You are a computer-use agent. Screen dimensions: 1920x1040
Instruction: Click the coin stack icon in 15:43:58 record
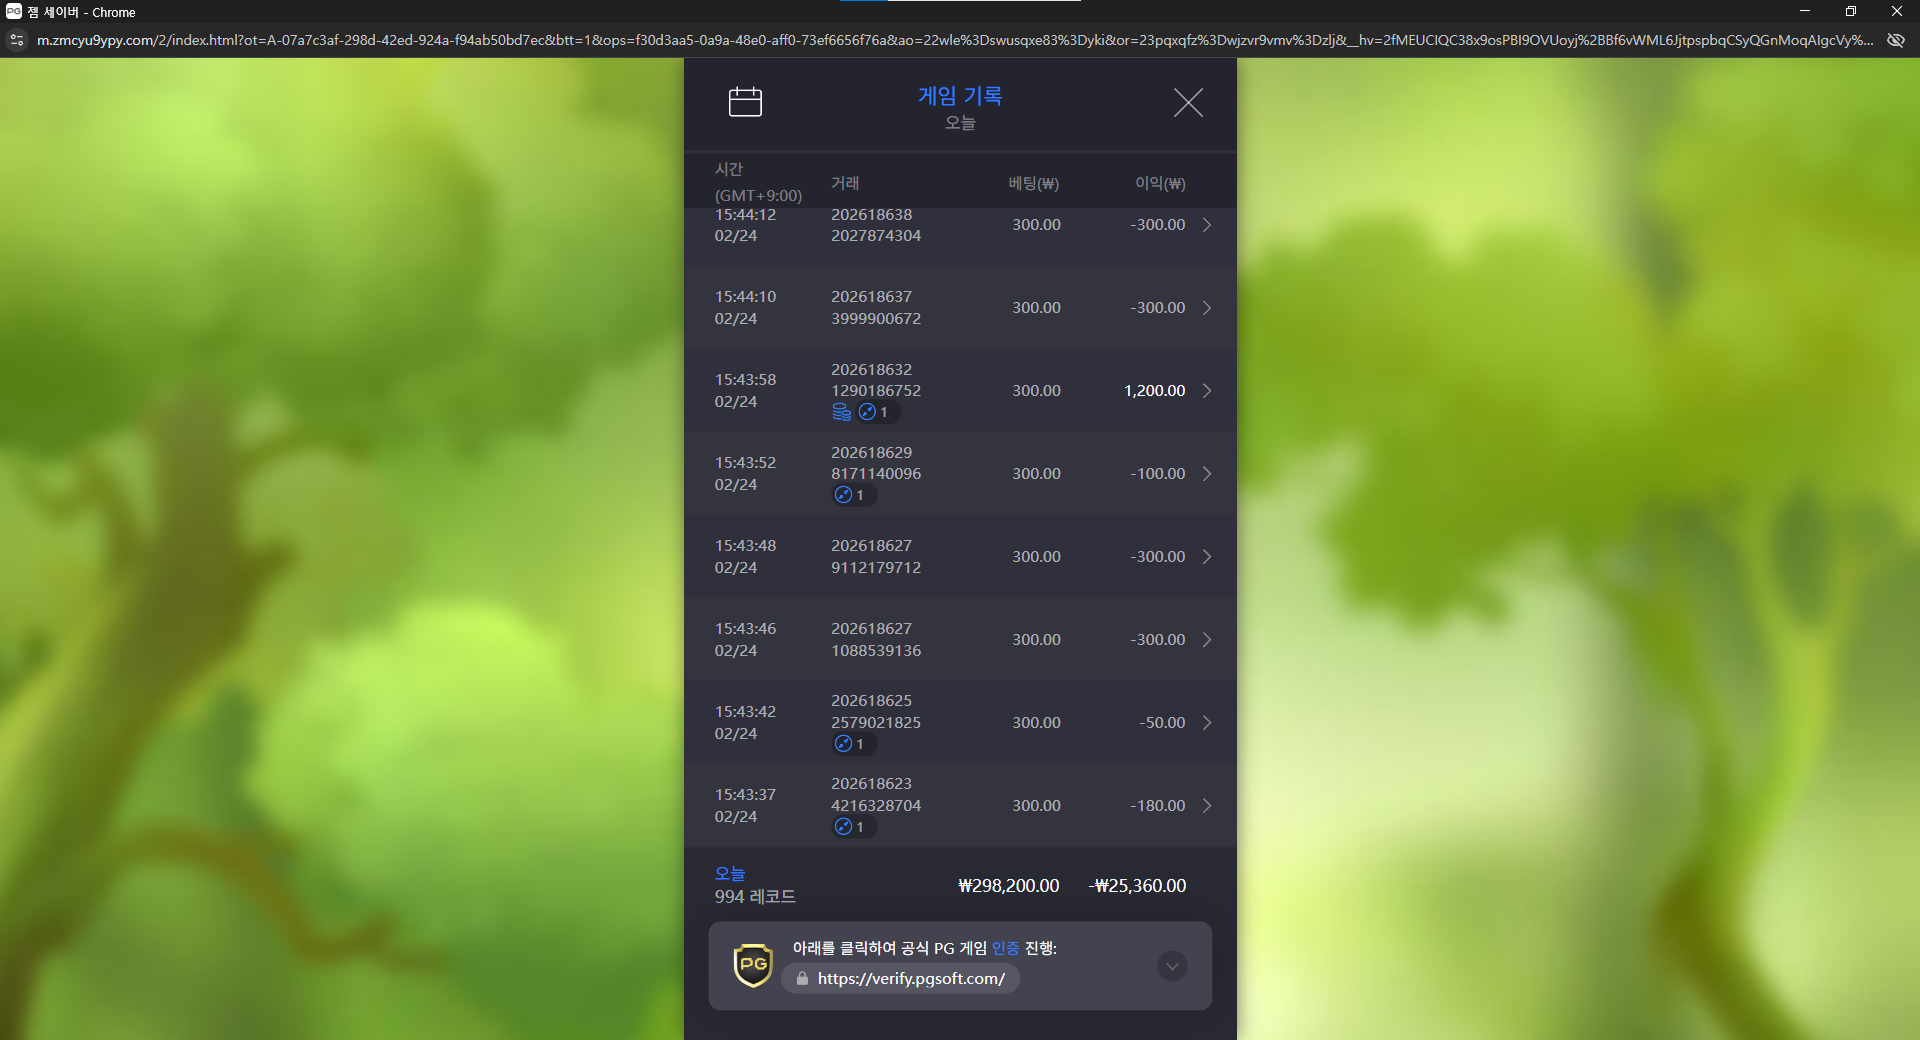point(842,412)
